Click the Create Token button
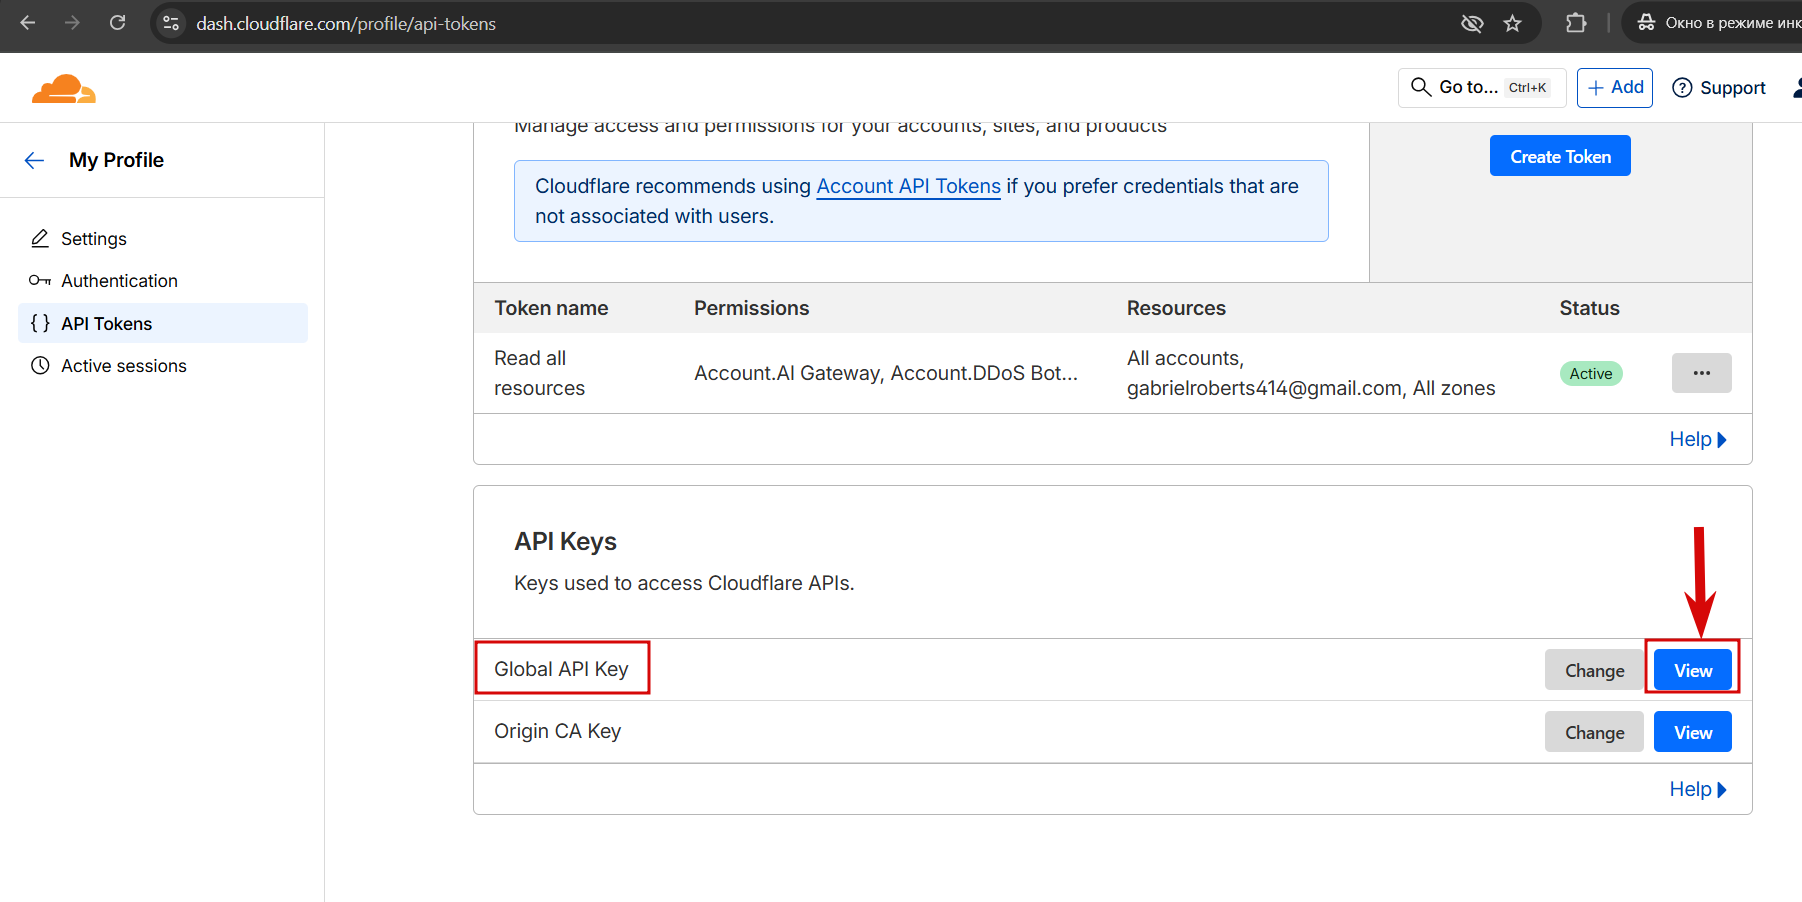Viewport: 1802px width, 902px height. tap(1559, 156)
